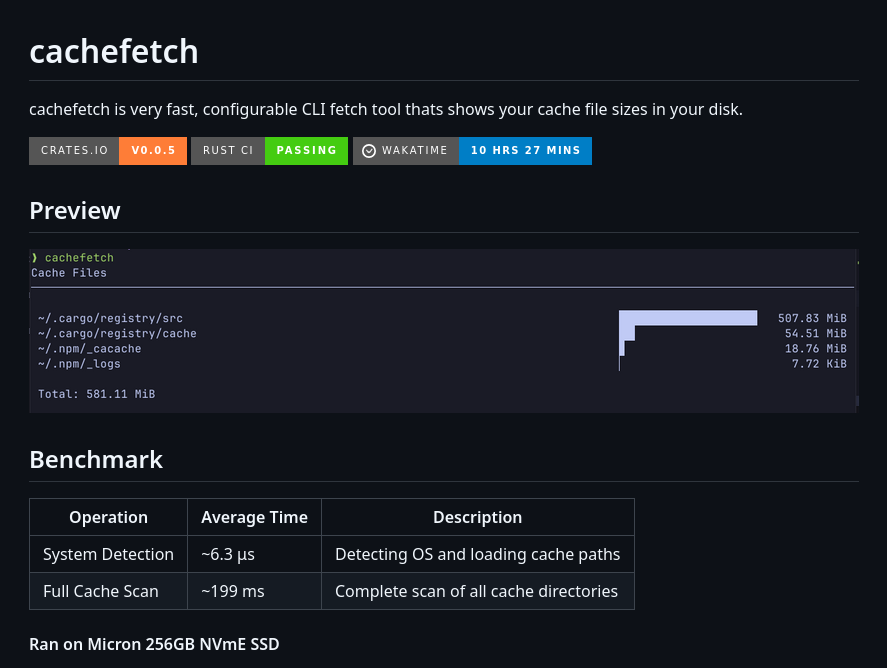The width and height of the screenshot is (887, 668).
Task: Select the Operation column header
Action: [x=108, y=517]
